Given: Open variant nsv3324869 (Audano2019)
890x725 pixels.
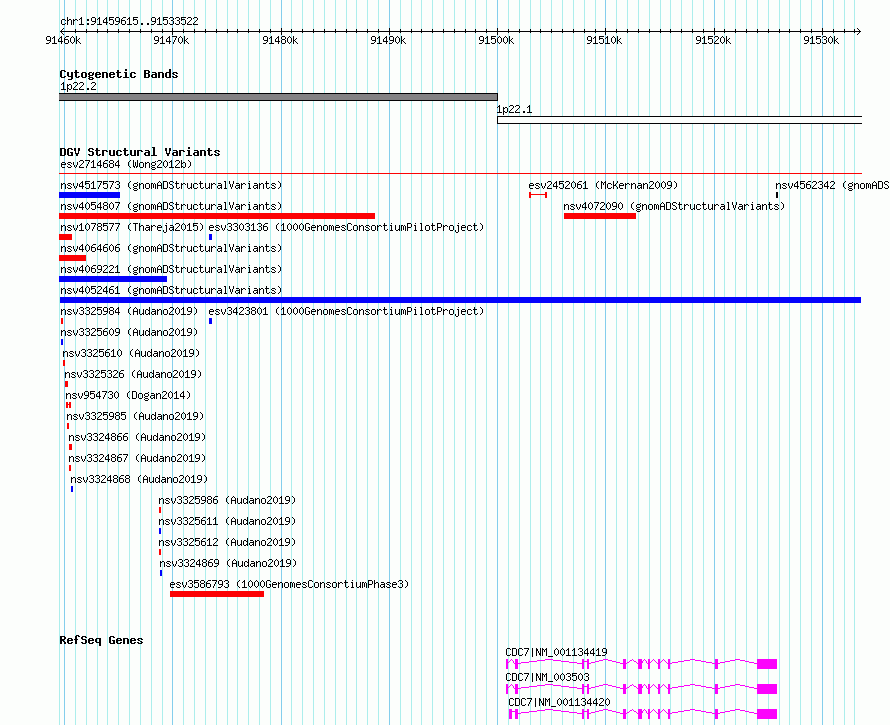Looking at the screenshot, I should 228,563.
